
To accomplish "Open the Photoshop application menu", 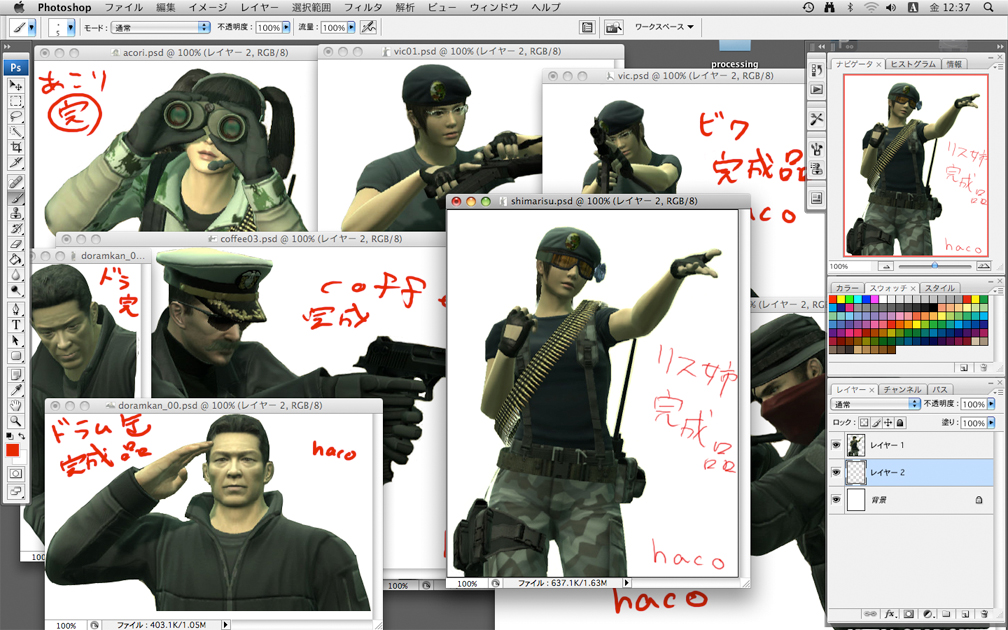I will 64,7.
